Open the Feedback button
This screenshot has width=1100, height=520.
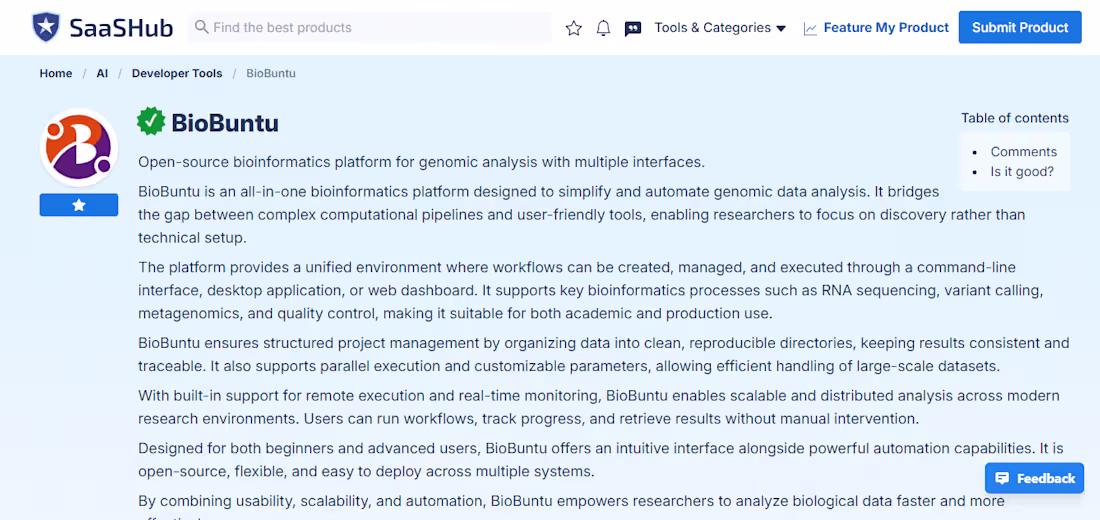click(1035, 479)
